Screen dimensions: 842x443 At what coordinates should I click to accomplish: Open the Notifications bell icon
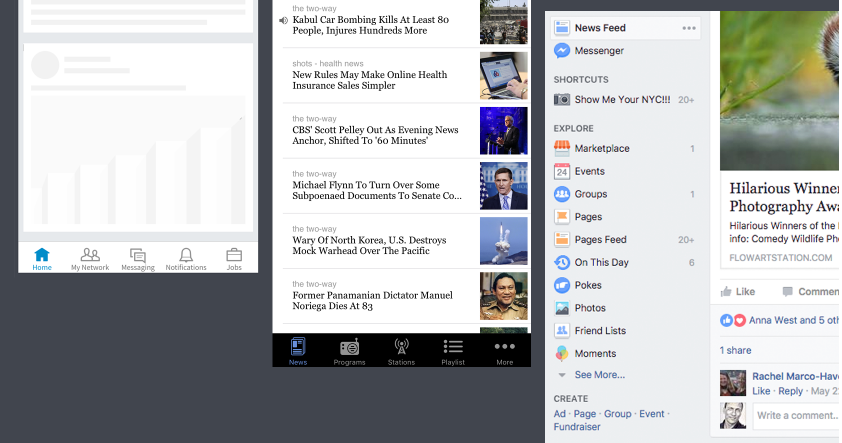(x=186, y=255)
